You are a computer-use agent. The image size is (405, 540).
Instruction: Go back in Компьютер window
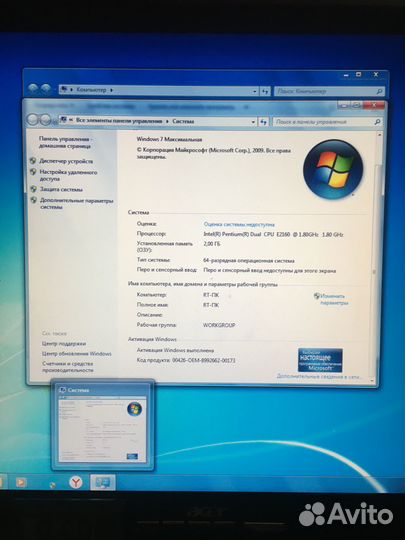tap(33, 89)
